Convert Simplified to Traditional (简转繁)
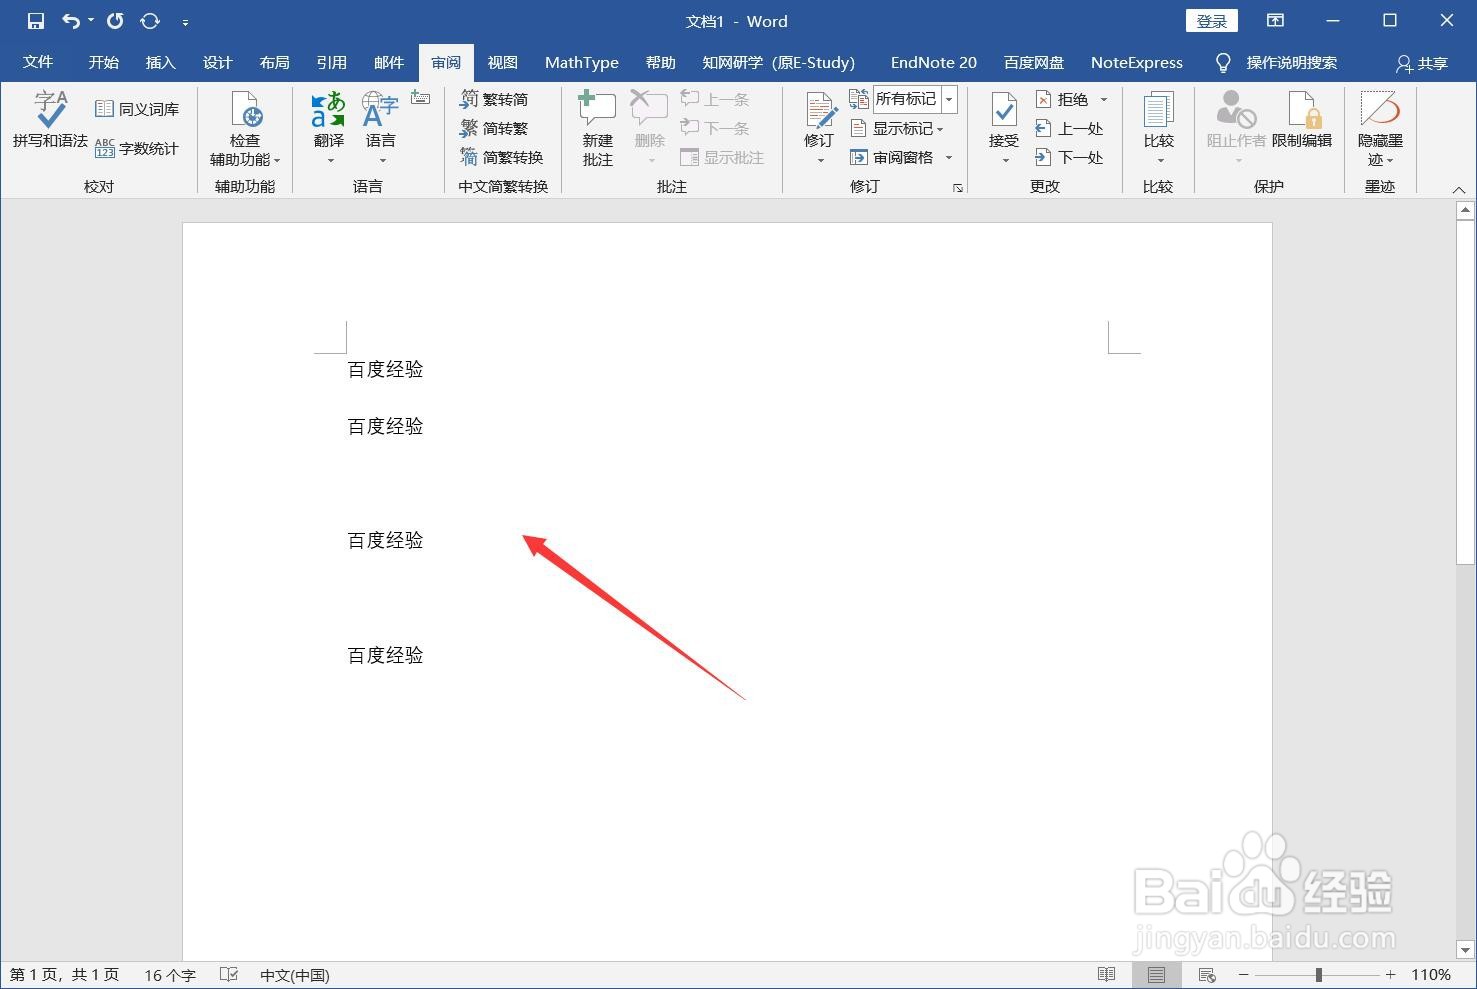1477x989 pixels. [x=494, y=128]
